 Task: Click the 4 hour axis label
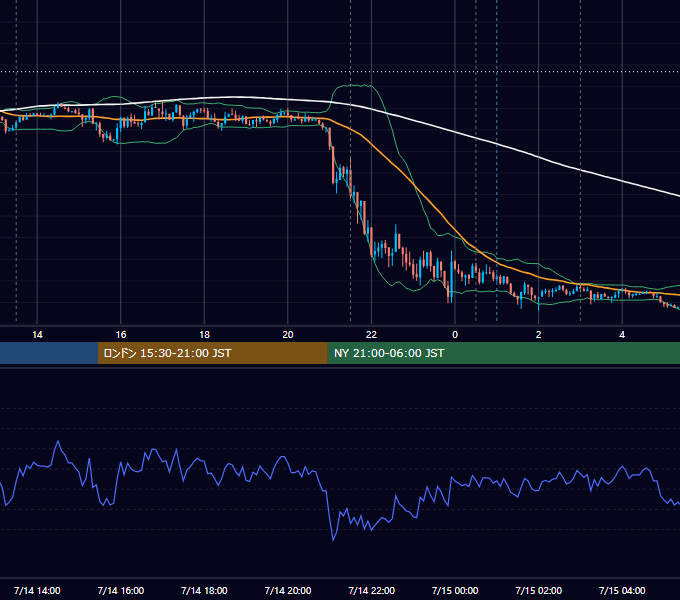coord(622,335)
